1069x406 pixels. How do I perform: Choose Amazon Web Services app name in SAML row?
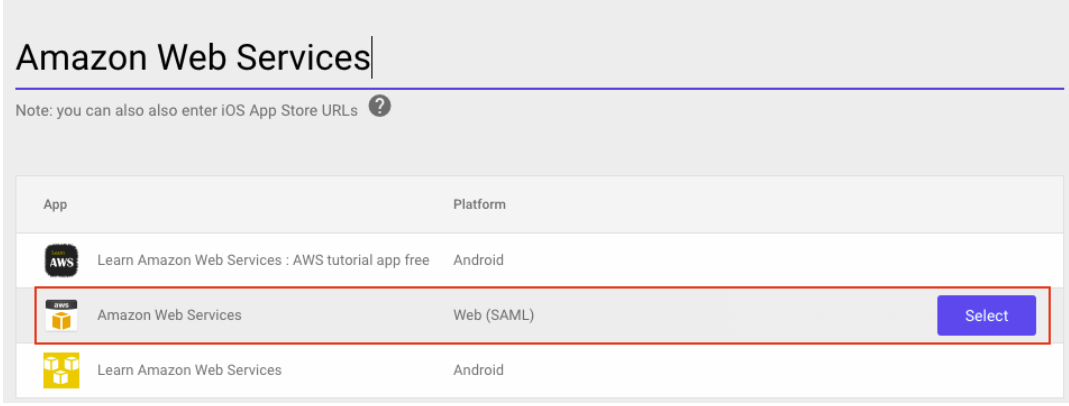coord(169,315)
